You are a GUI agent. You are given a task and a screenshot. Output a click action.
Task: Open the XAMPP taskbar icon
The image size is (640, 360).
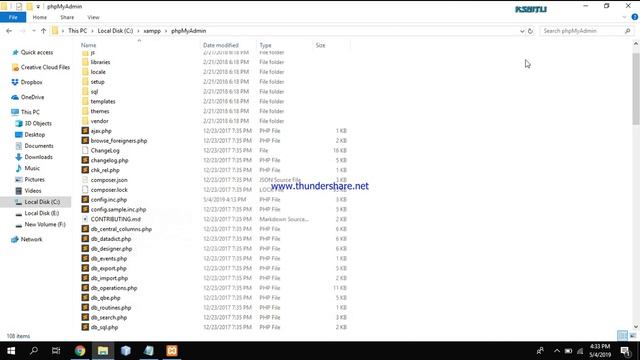[172, 351]
